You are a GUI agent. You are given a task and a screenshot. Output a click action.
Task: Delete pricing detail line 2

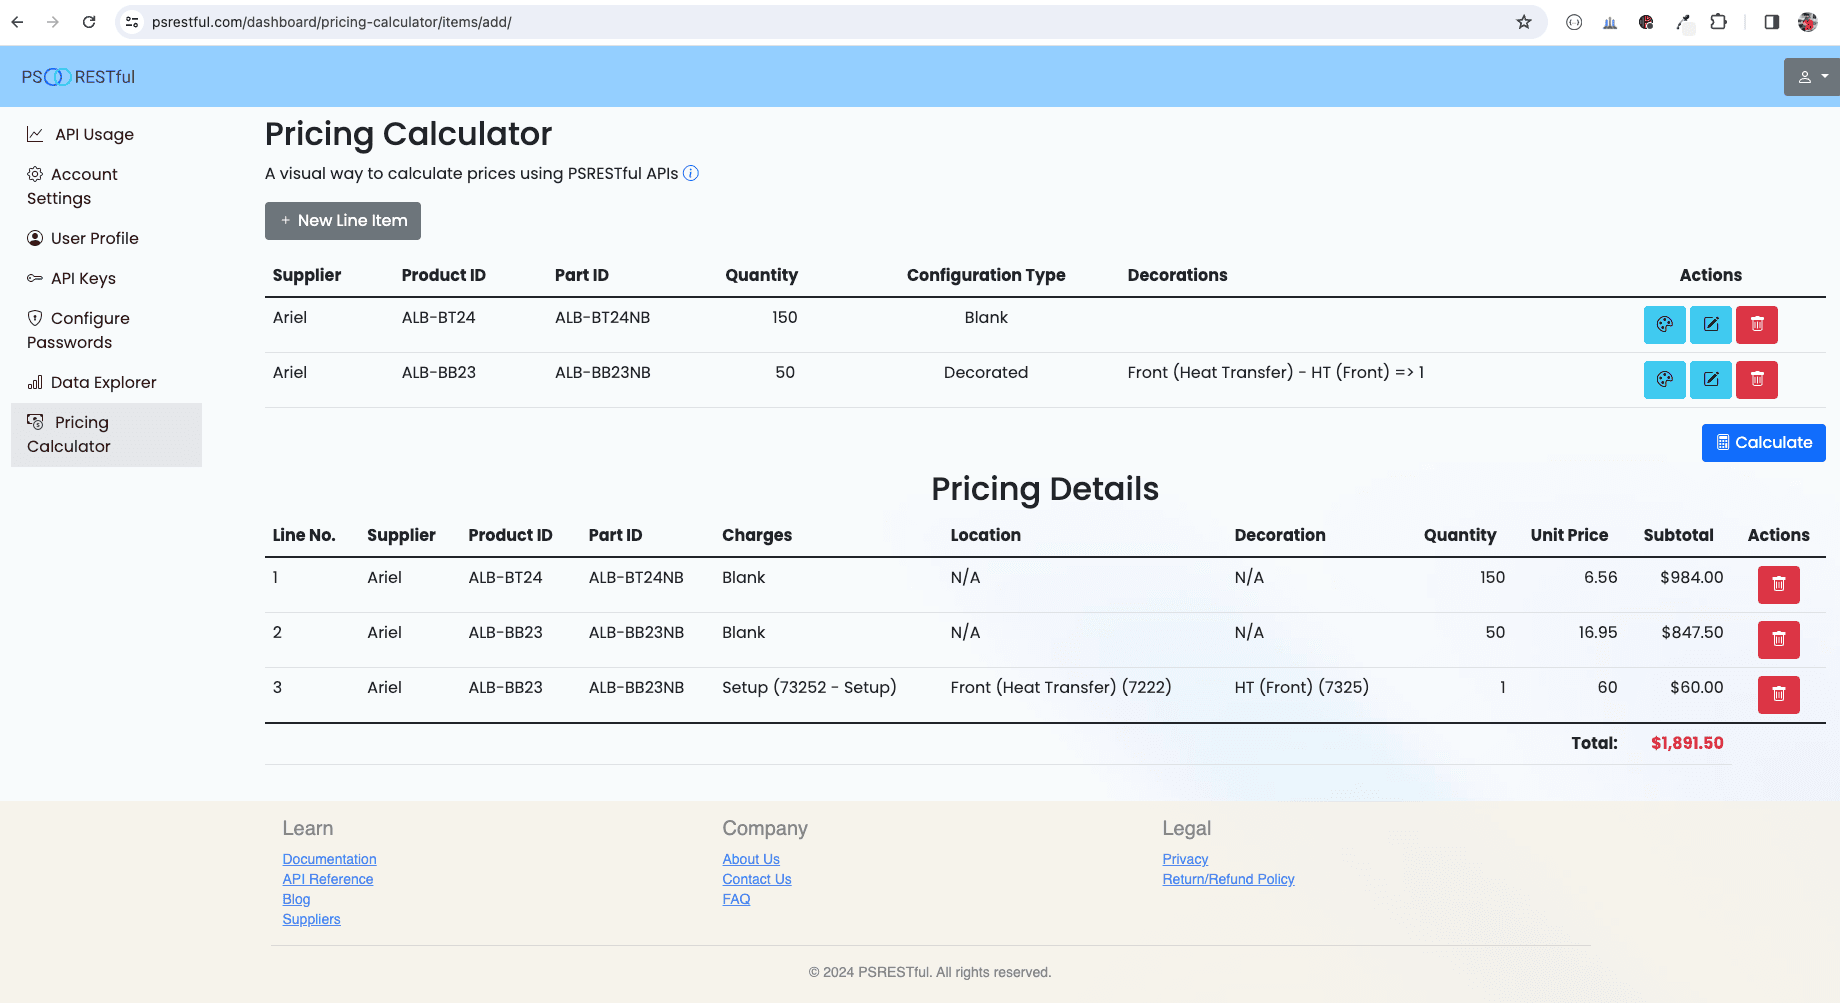pyautogui.click(x=1778, y=640)
